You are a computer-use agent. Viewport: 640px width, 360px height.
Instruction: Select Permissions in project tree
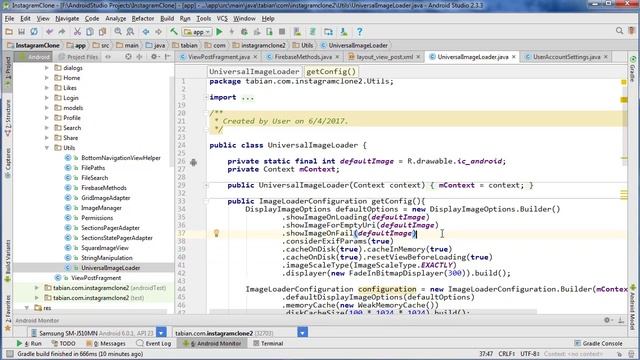[97, 218]
